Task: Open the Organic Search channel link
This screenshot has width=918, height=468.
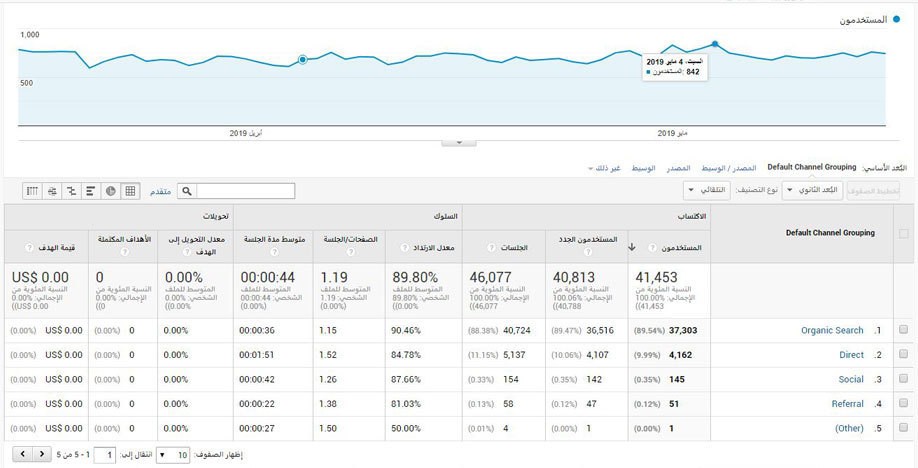Action: 832,330
